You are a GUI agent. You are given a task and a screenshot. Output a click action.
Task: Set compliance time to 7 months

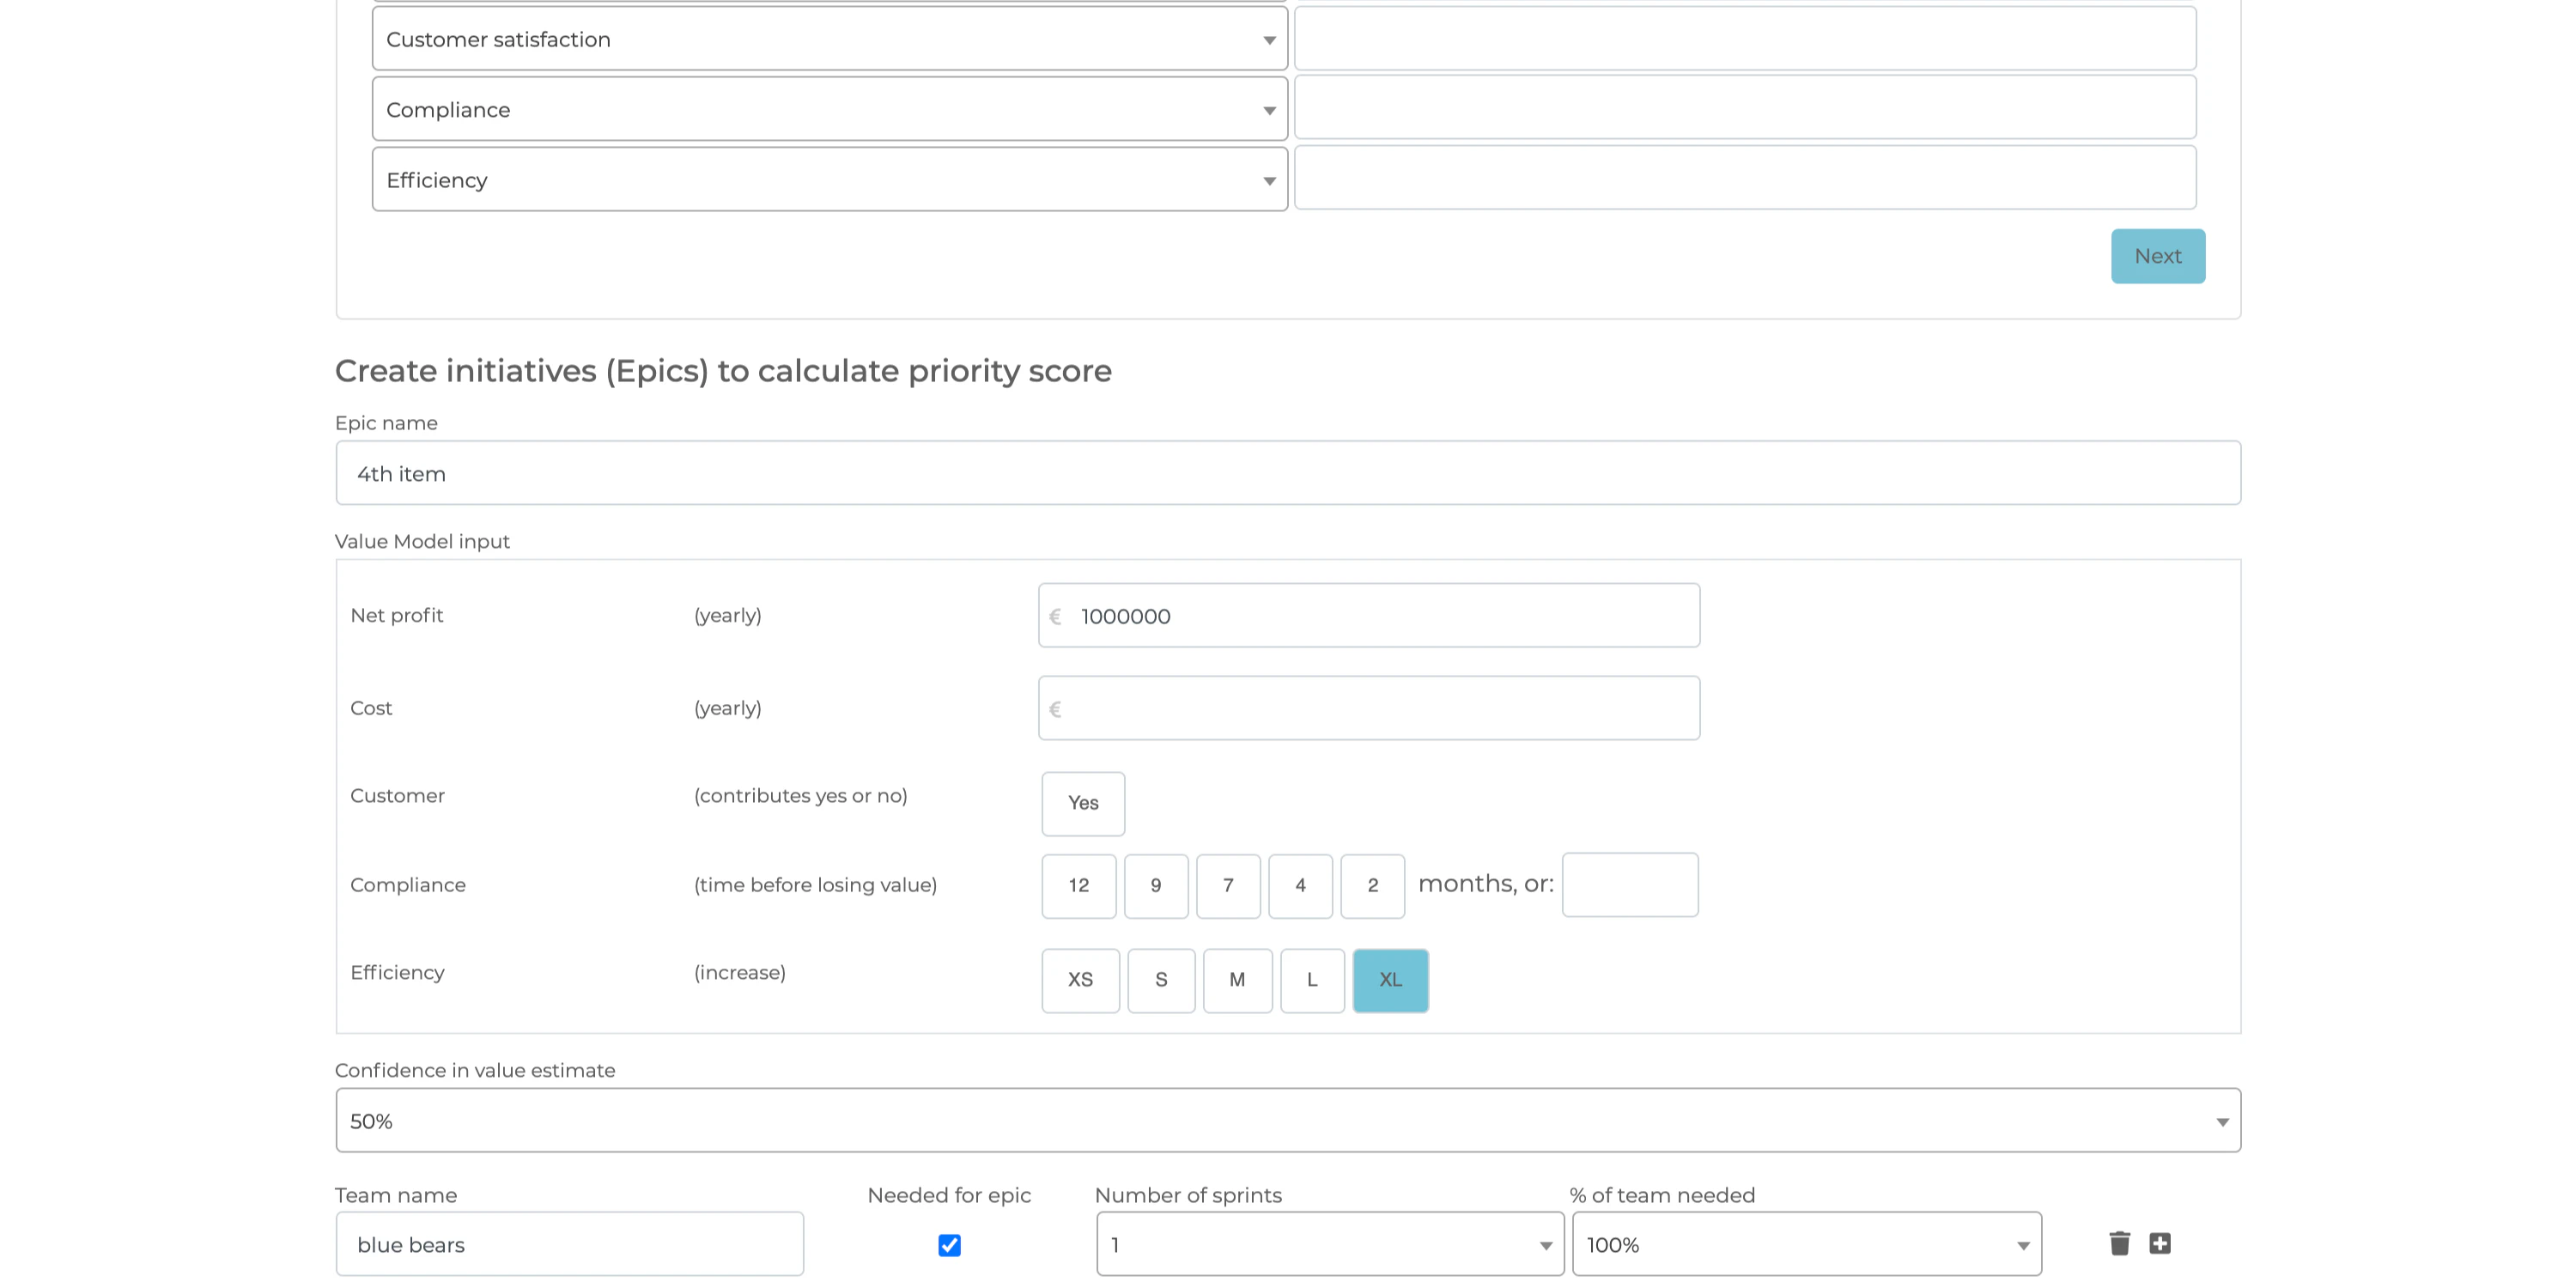[x=1228, y=886]
